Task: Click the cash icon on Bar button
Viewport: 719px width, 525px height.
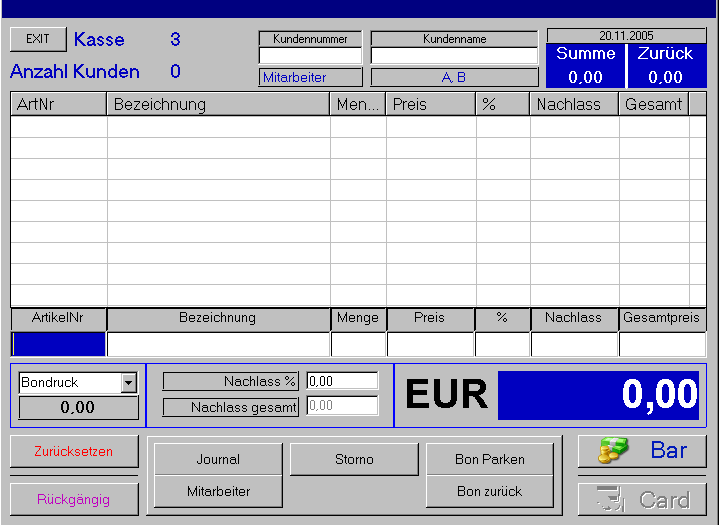Action: point(612,451)
